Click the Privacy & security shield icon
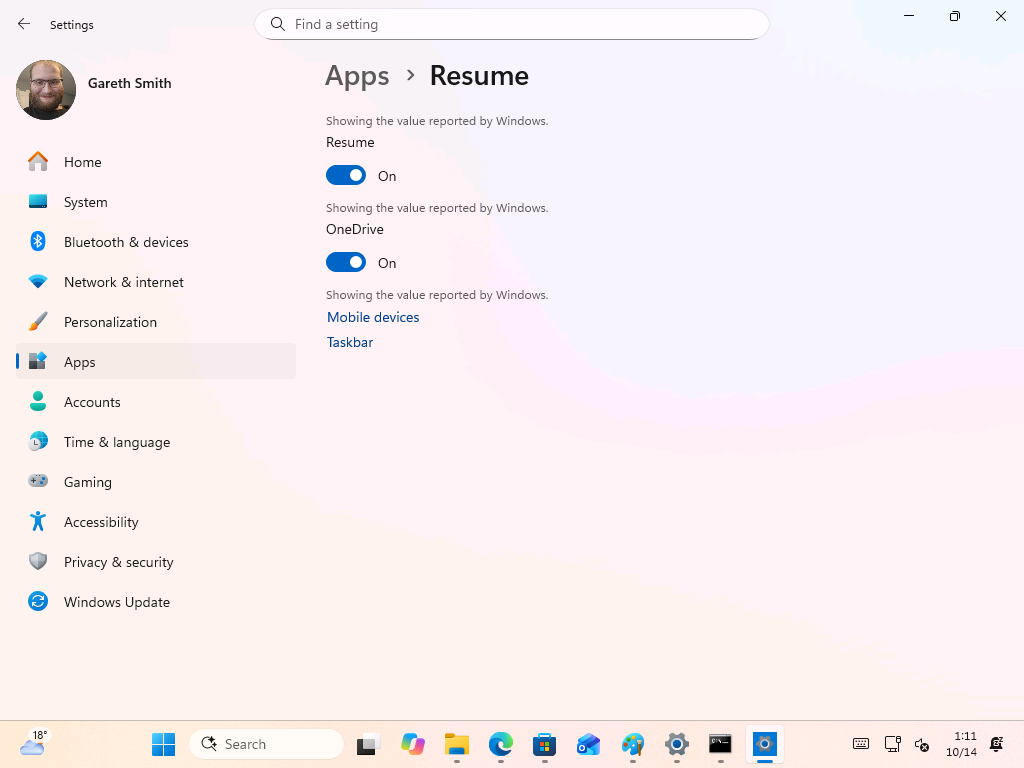 pyautogui.click(x=38, y=561)
